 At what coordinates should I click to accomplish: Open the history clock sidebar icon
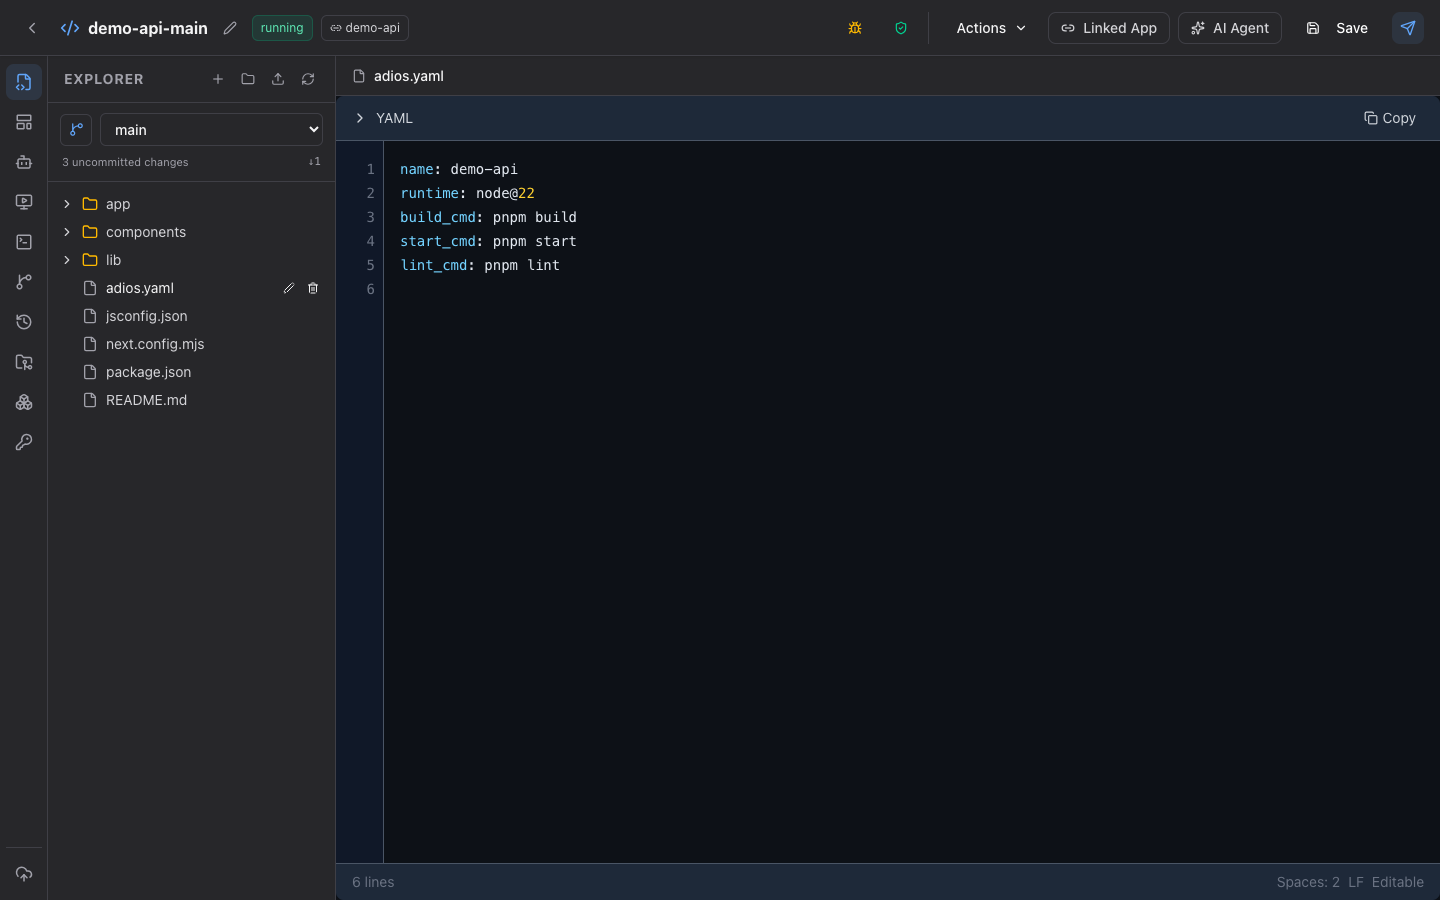coord(24,322)
